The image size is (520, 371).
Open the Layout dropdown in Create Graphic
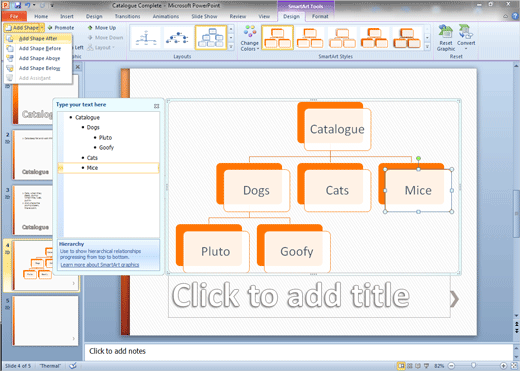(101, 48)
